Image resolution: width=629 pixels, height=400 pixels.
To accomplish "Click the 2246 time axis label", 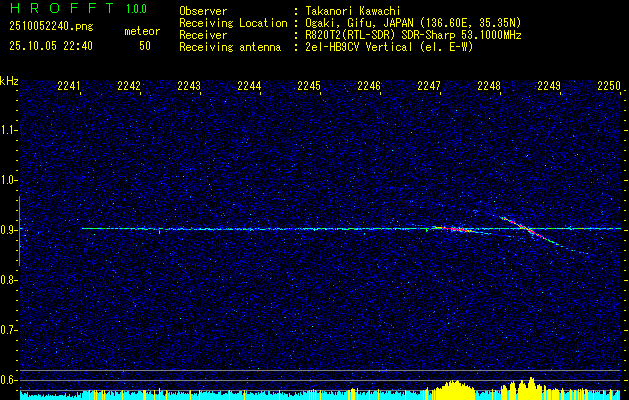I will [x=369, y=86].
